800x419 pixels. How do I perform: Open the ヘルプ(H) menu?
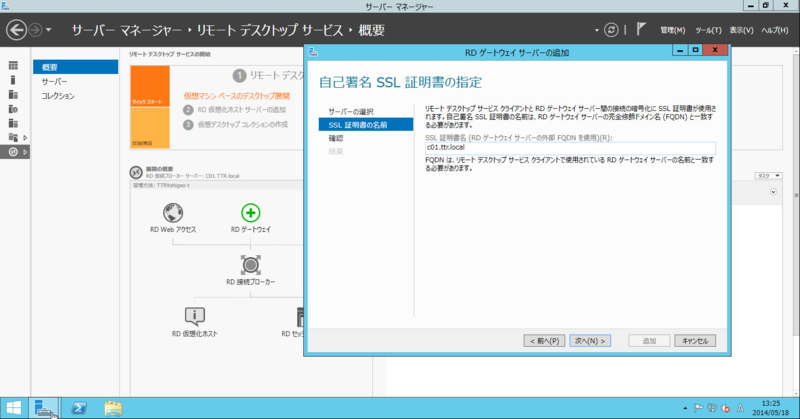coord(774,30)
